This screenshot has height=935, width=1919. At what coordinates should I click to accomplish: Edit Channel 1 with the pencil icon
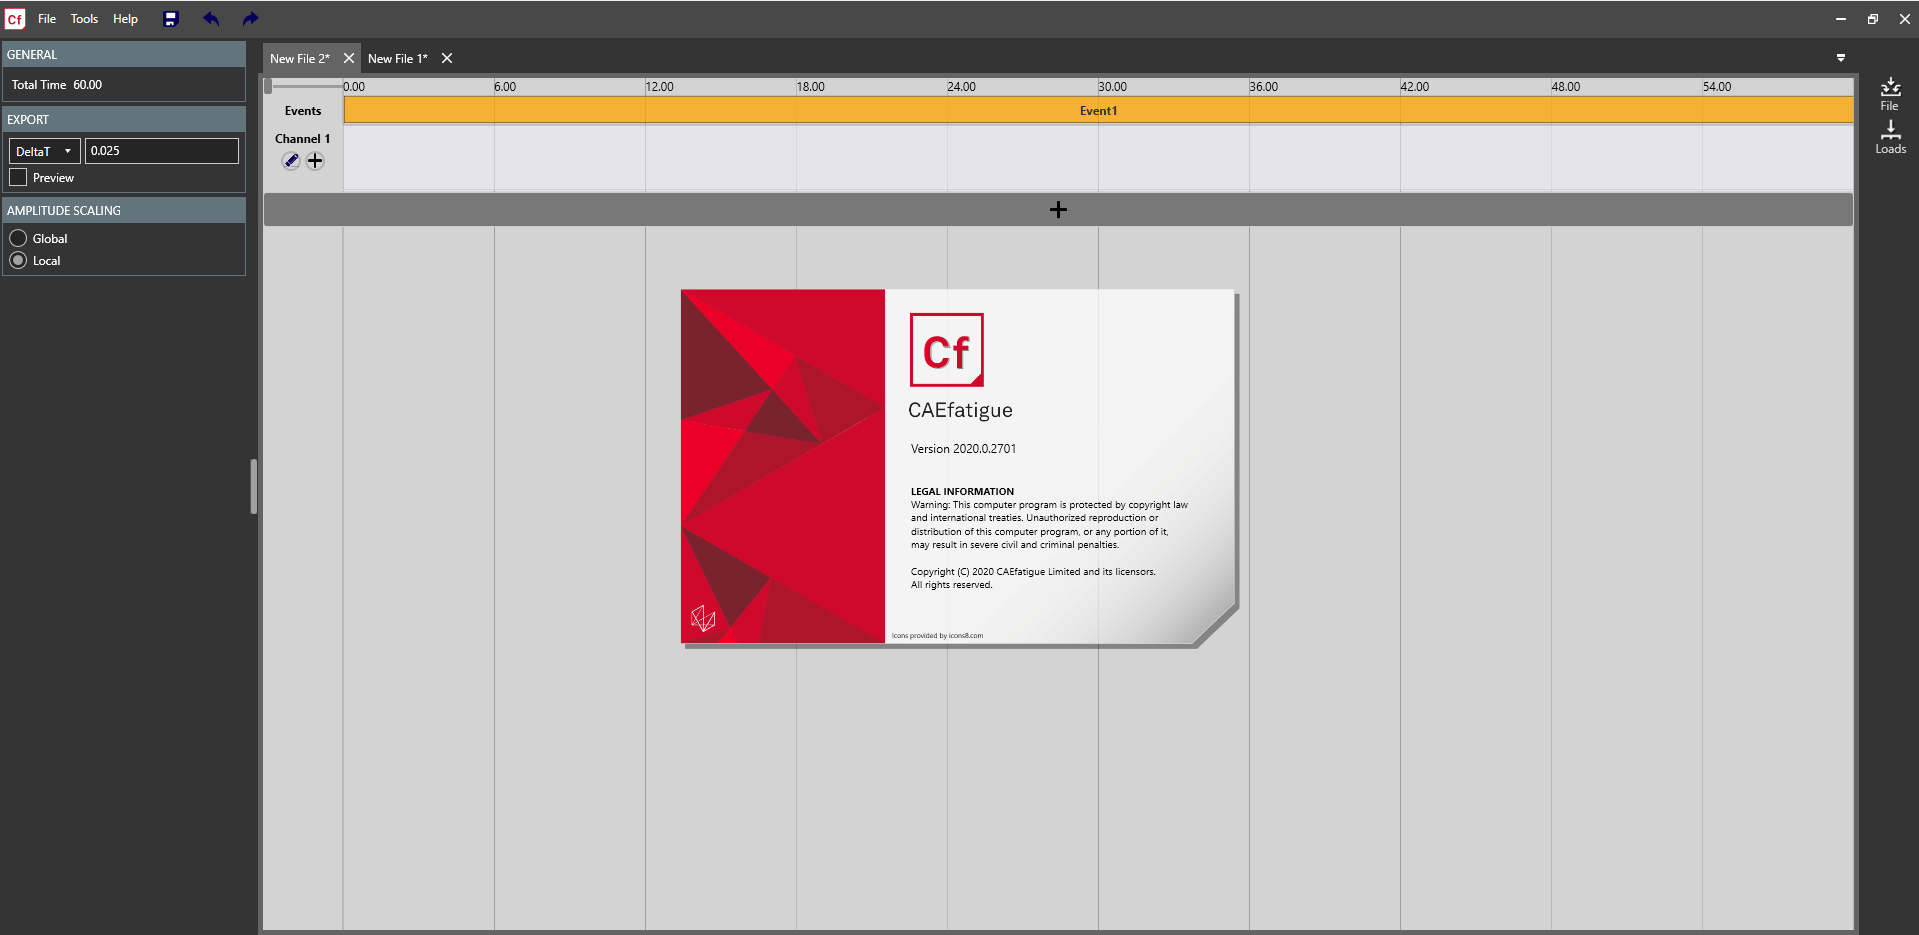tap(291, 161)
